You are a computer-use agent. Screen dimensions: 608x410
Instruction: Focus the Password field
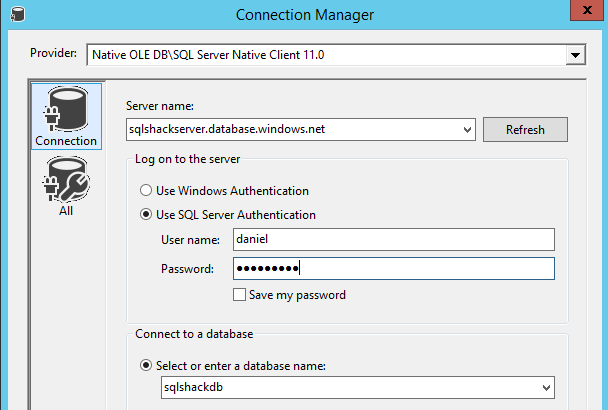[392, 268]
